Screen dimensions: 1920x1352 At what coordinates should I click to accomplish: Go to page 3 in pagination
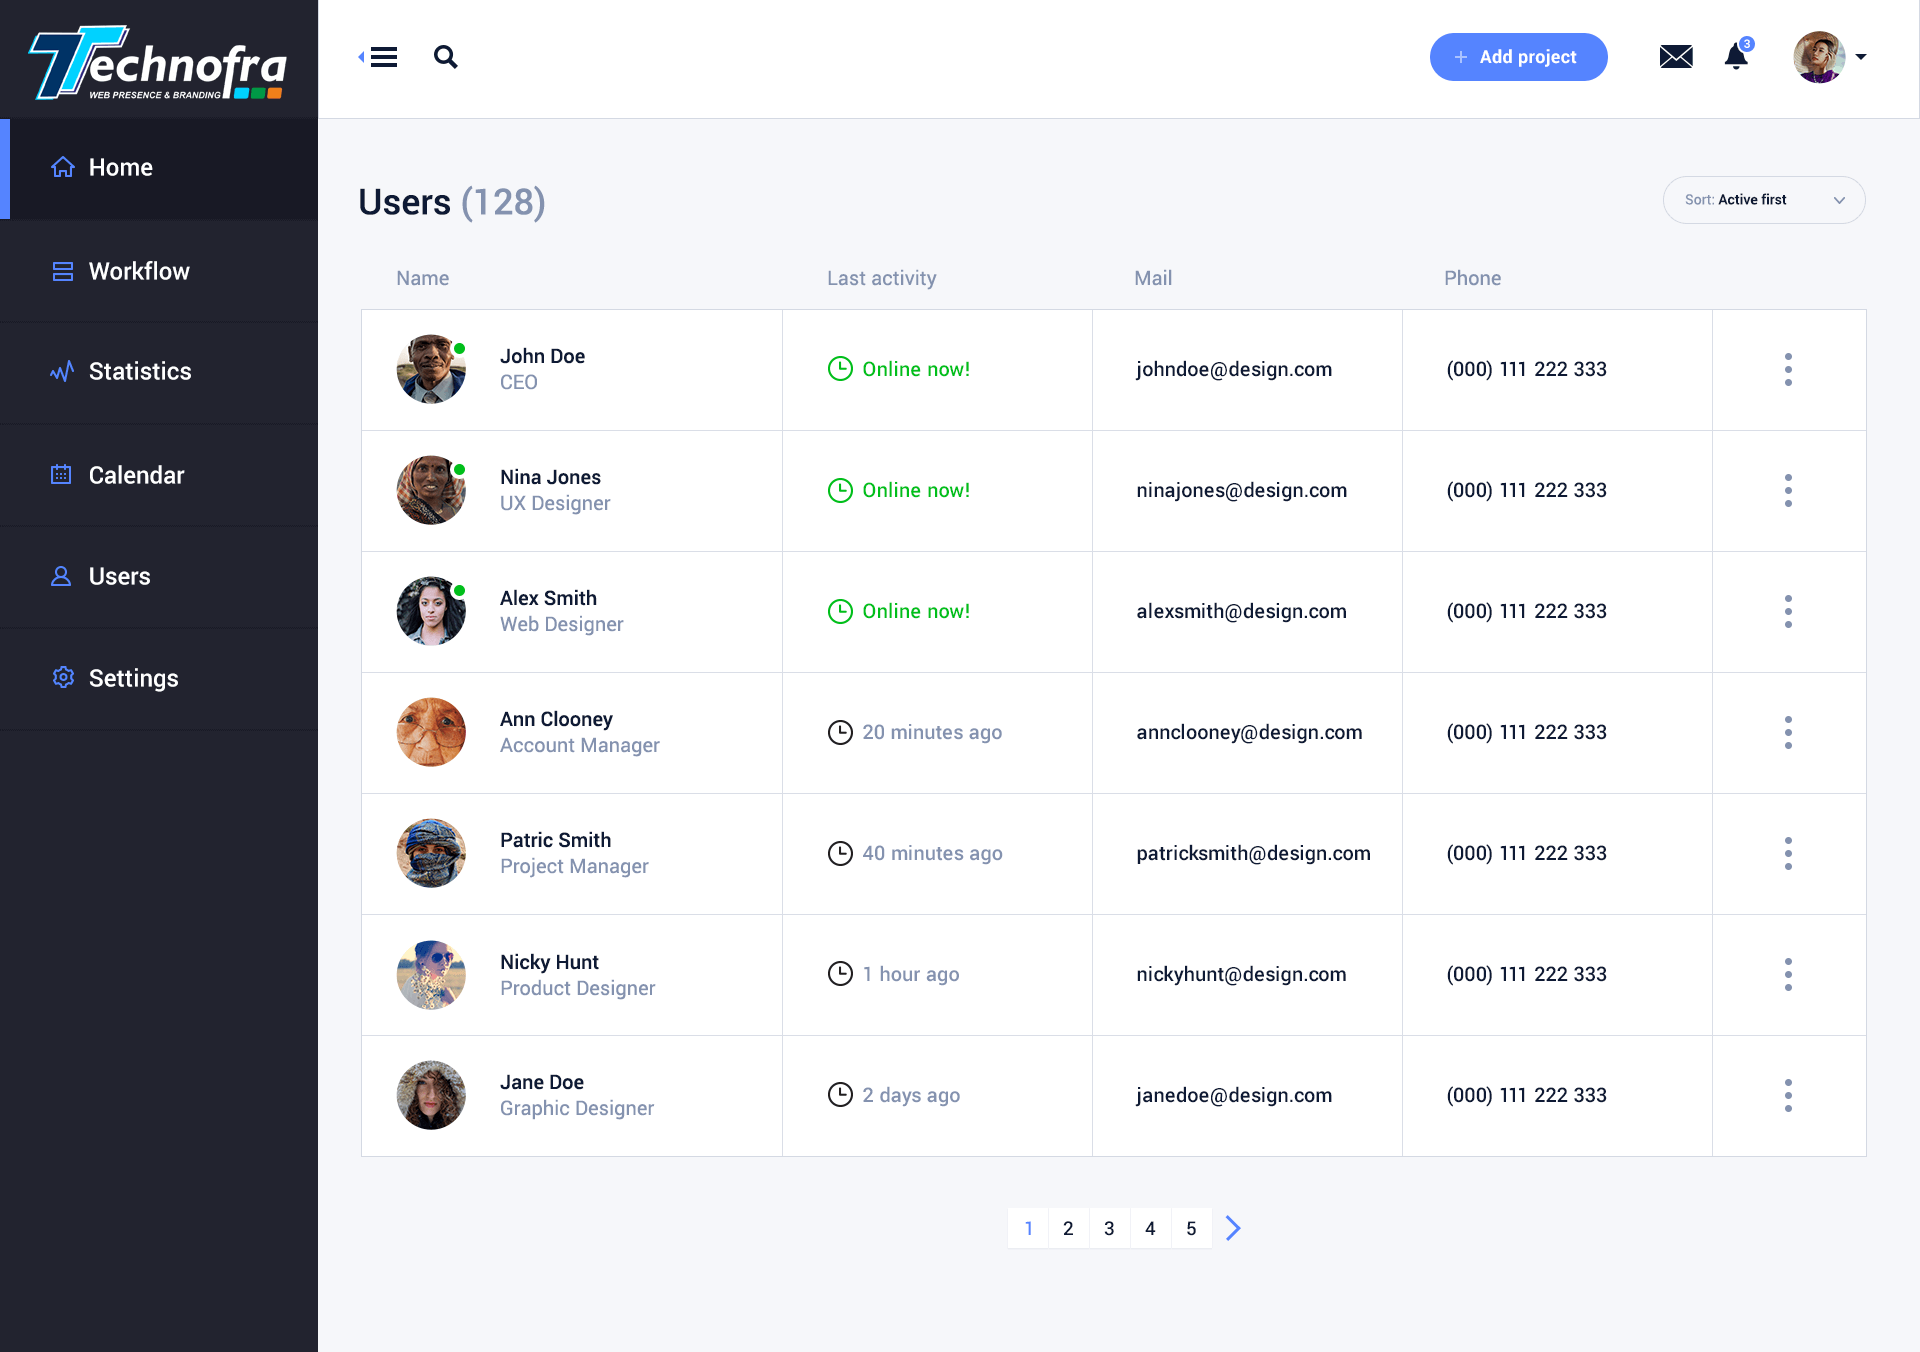(x=1109, y=1228)
